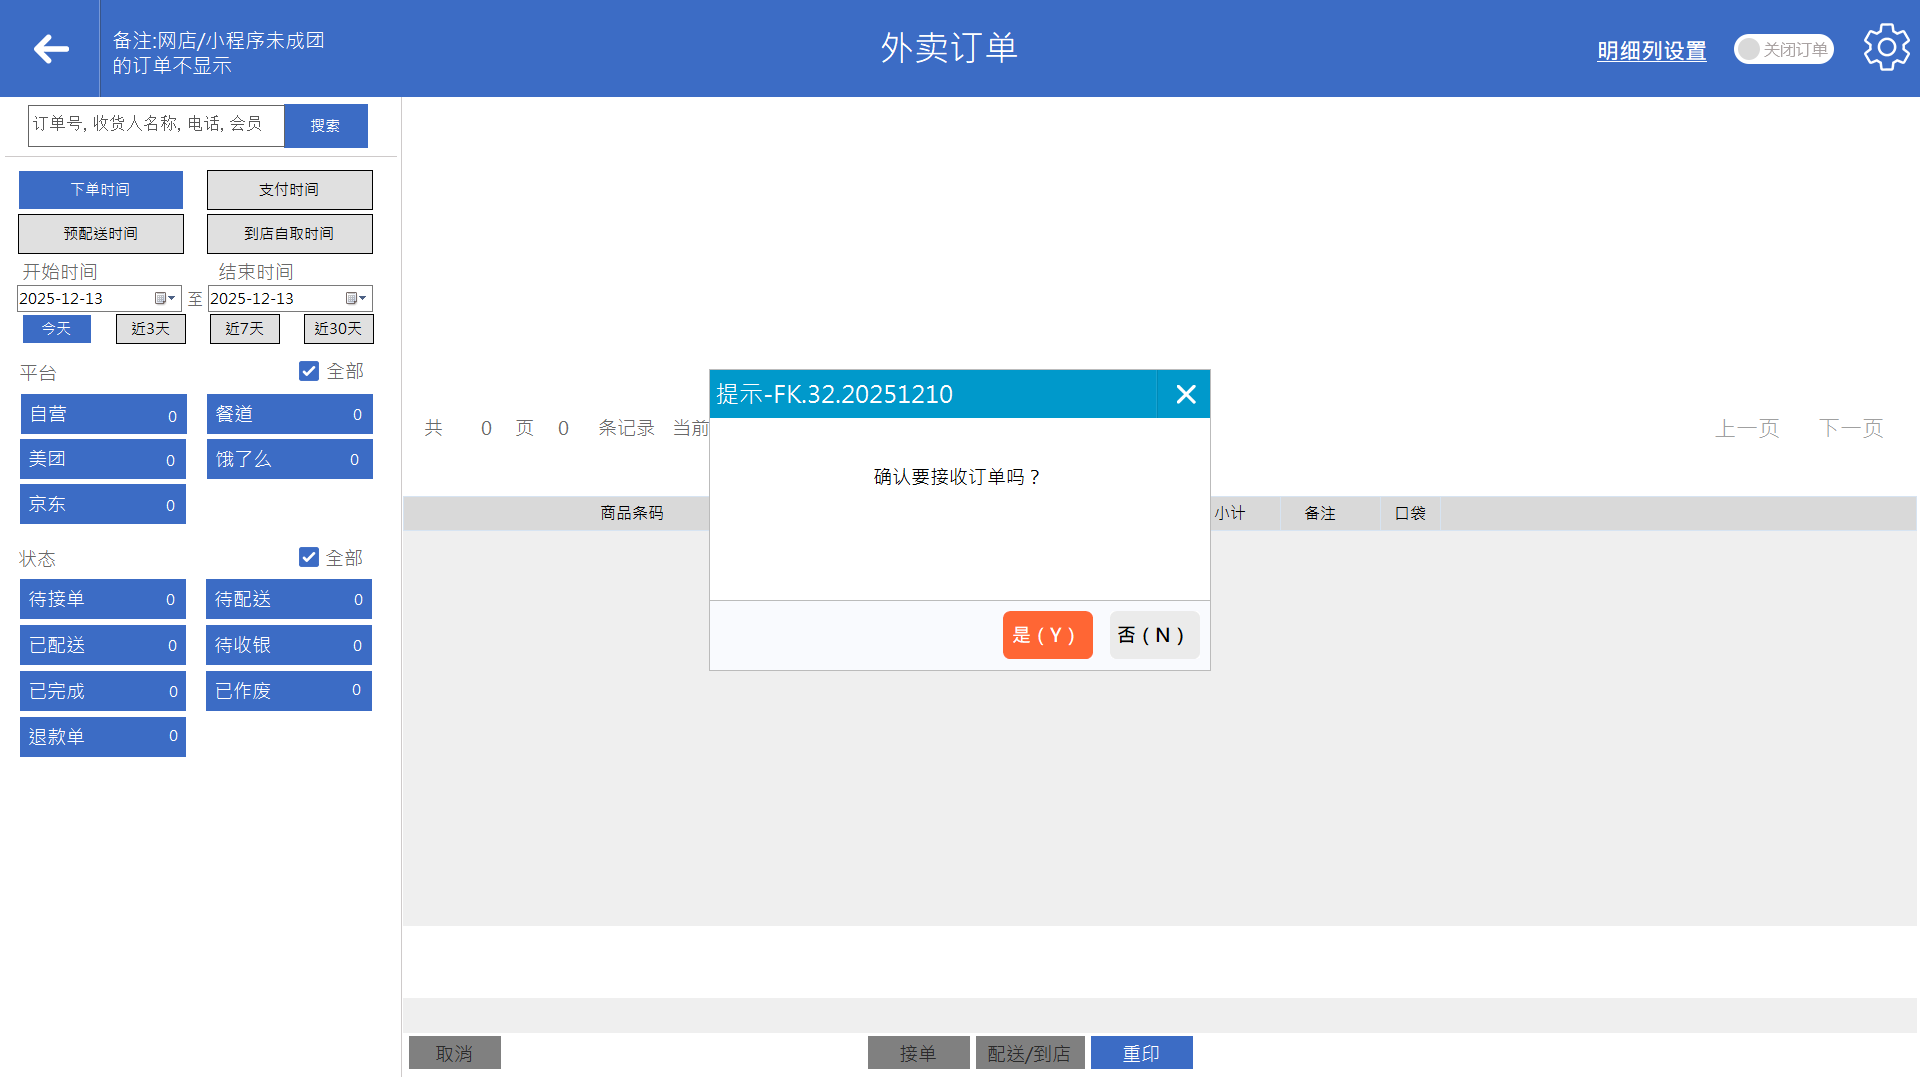Close the confirmation dialog with X
This screenshot has height=1080, width=1920.
[1185, 394]
